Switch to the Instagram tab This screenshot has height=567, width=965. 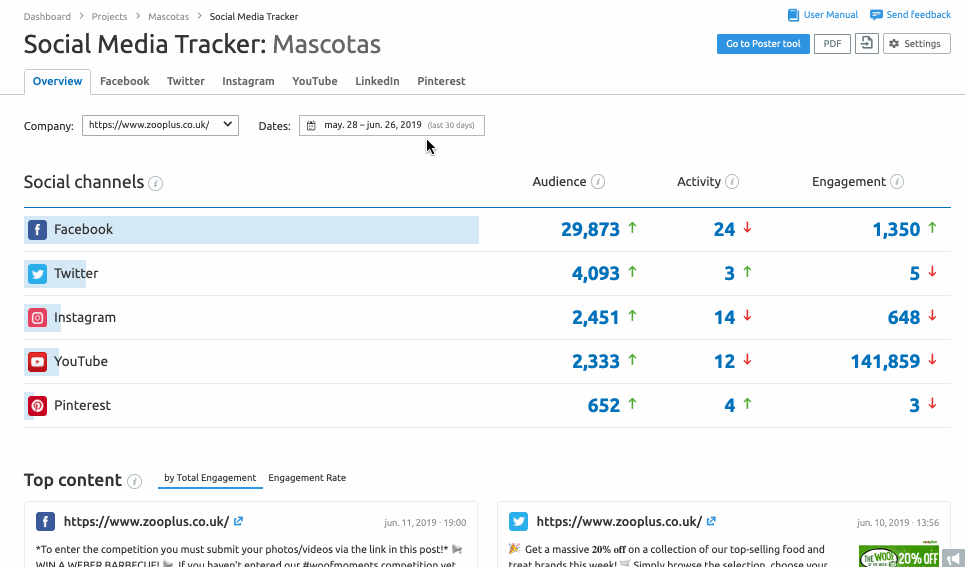[x=248, y=81]
